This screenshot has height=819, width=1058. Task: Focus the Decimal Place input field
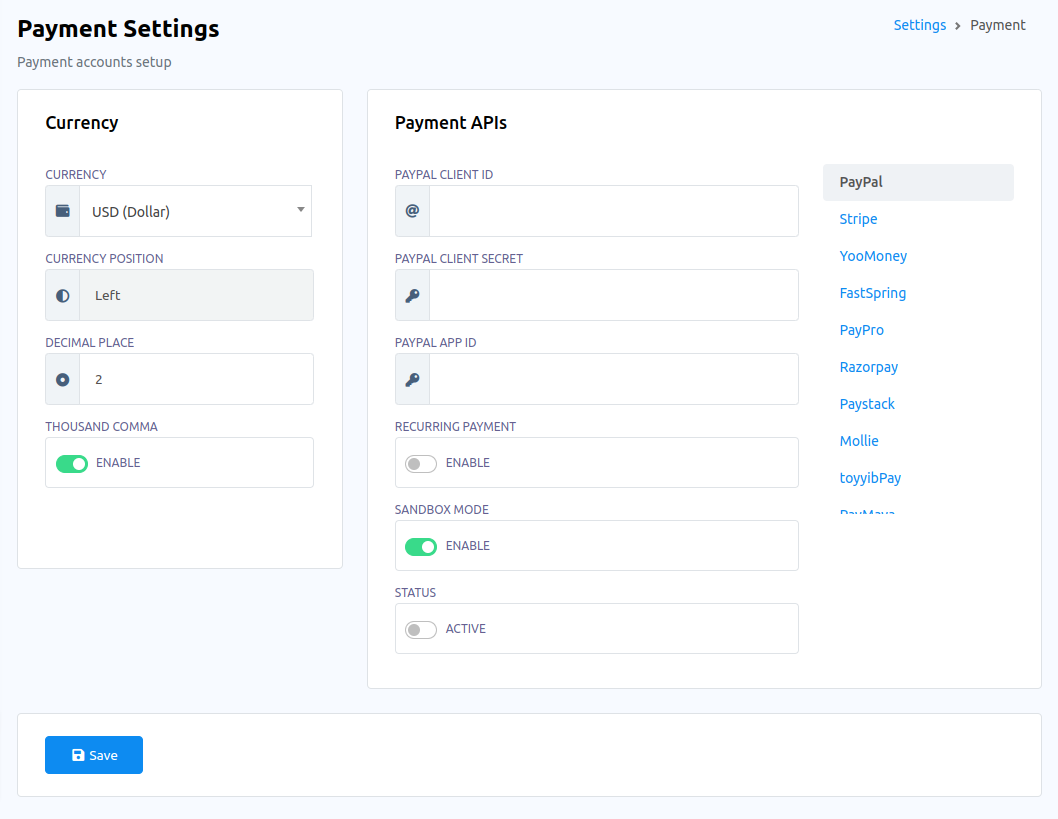pos(196,380)
